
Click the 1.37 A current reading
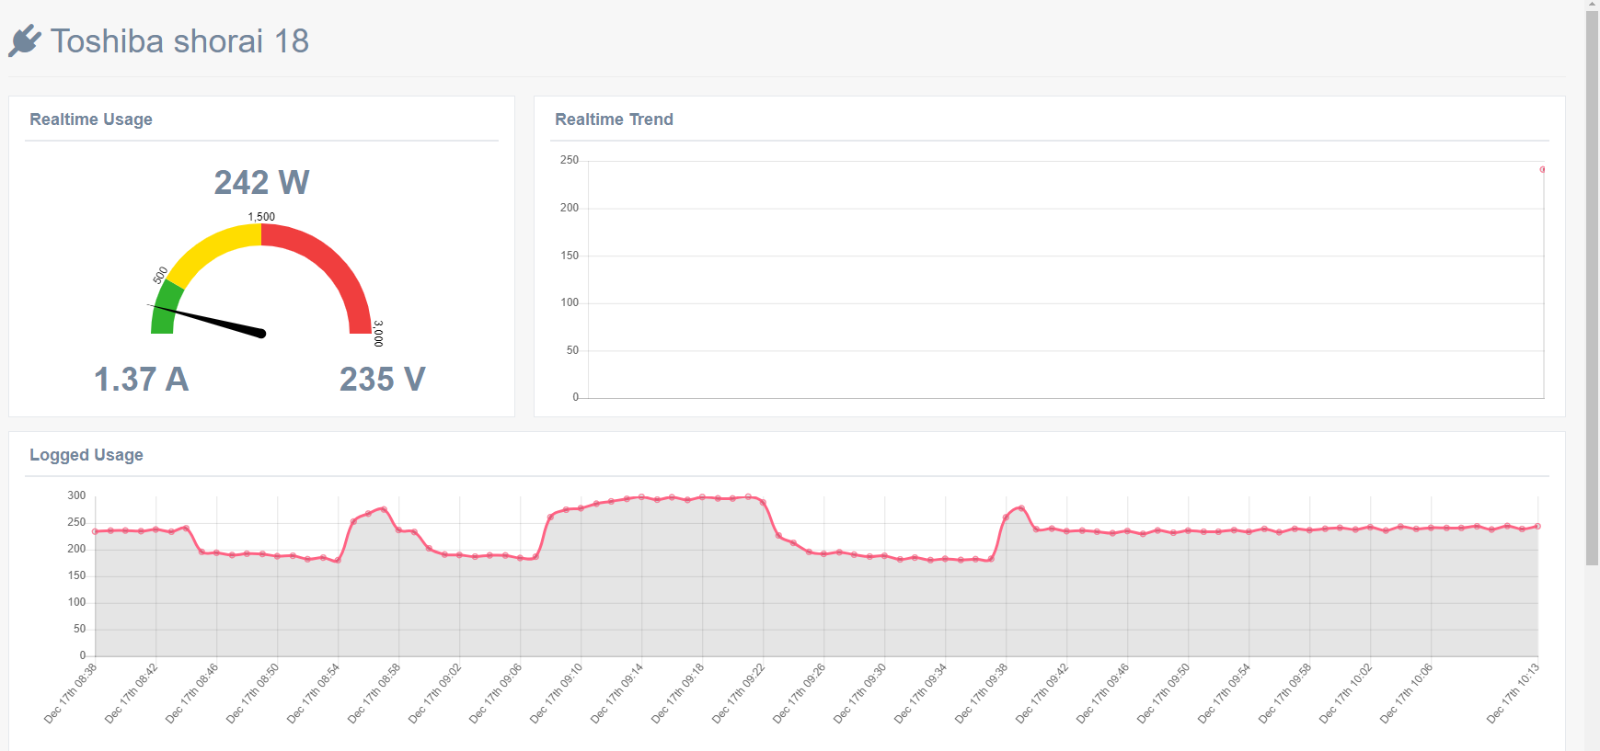coord(141,379)
